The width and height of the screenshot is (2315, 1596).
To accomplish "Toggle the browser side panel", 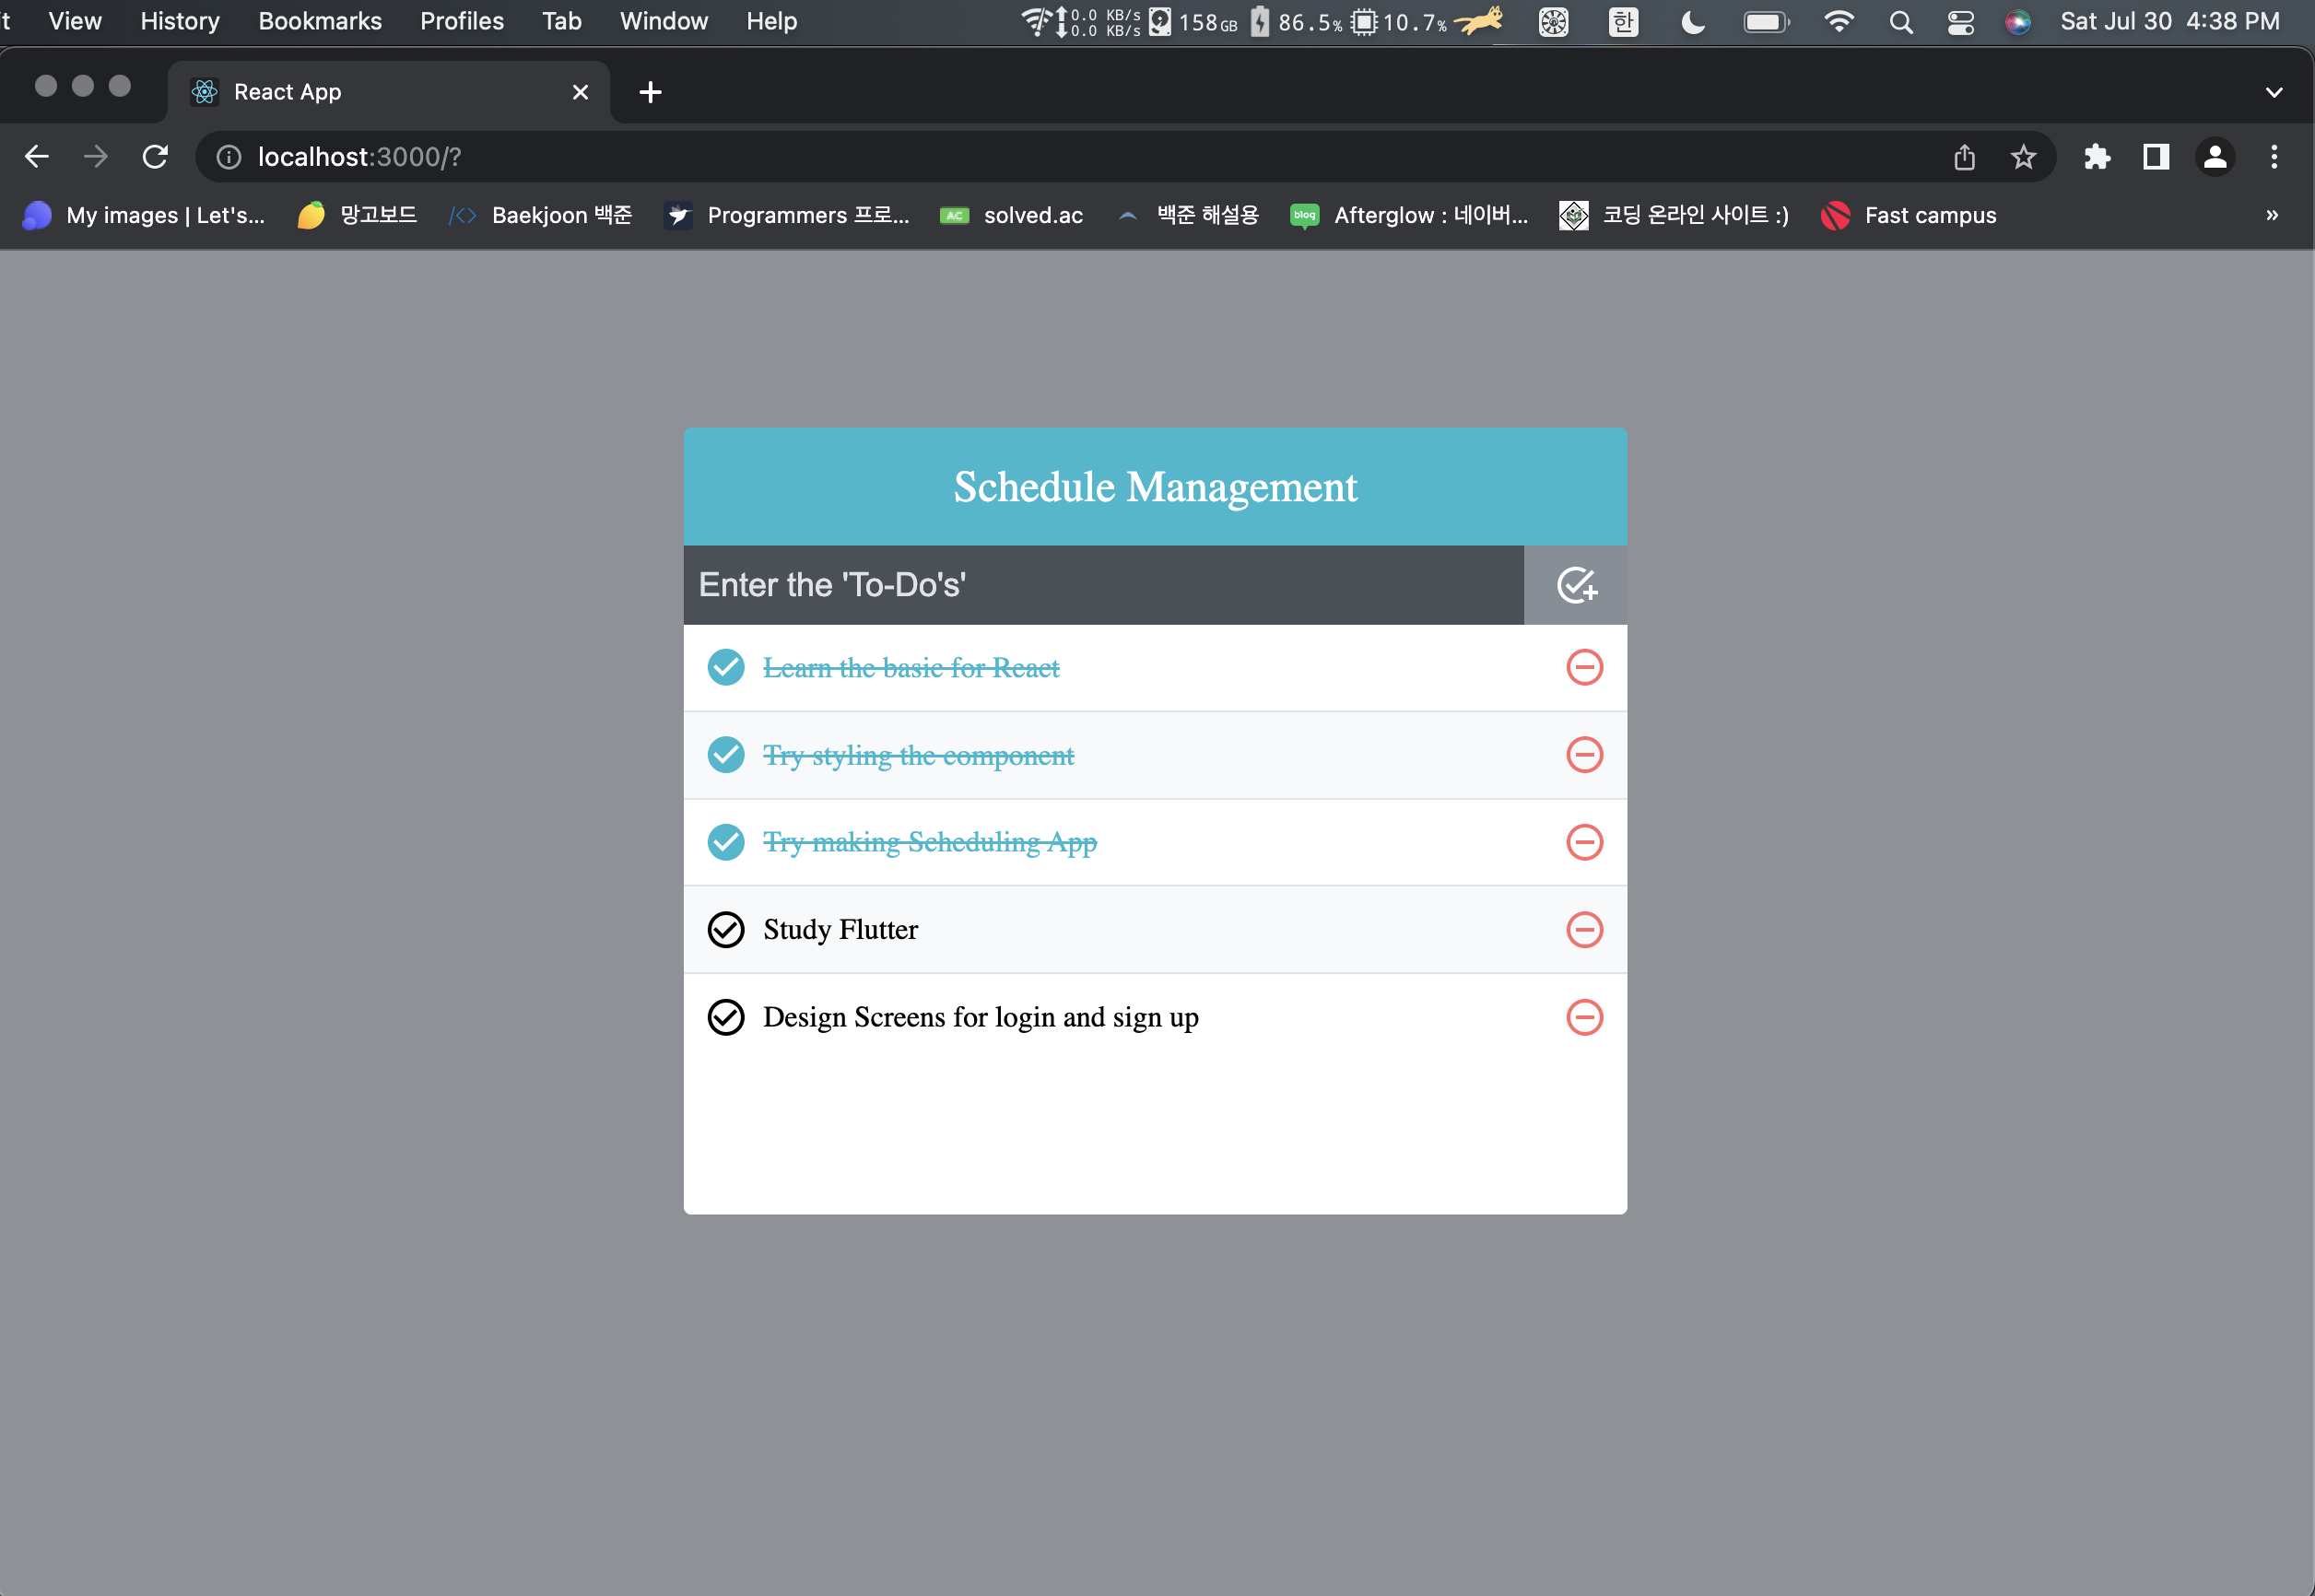I will click(2156, 157).
